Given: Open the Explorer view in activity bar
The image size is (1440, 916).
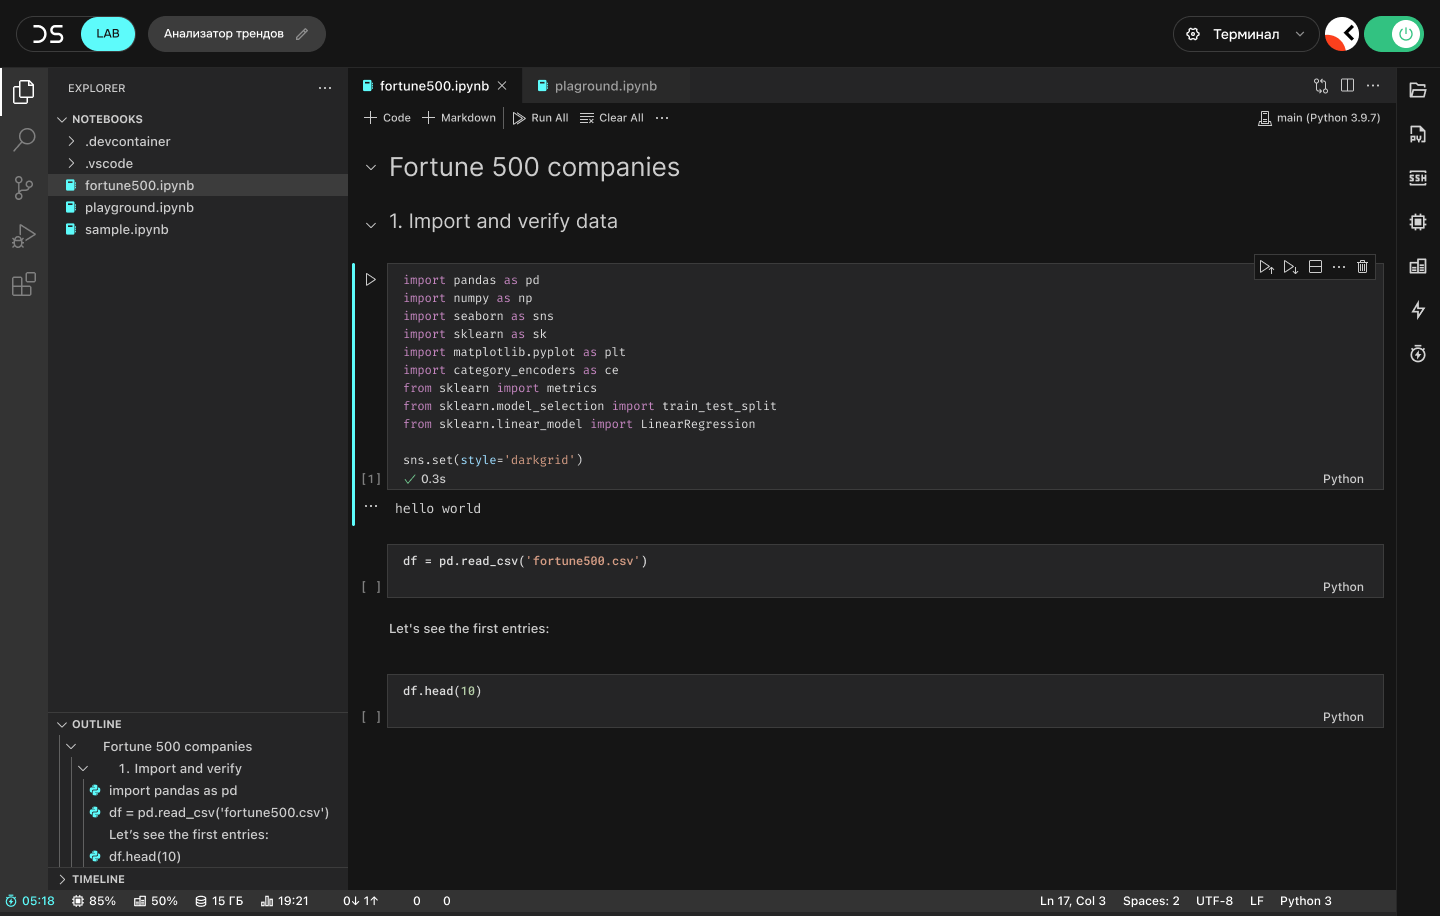Looking at the screenshot, I should click(x=24, y=92).
